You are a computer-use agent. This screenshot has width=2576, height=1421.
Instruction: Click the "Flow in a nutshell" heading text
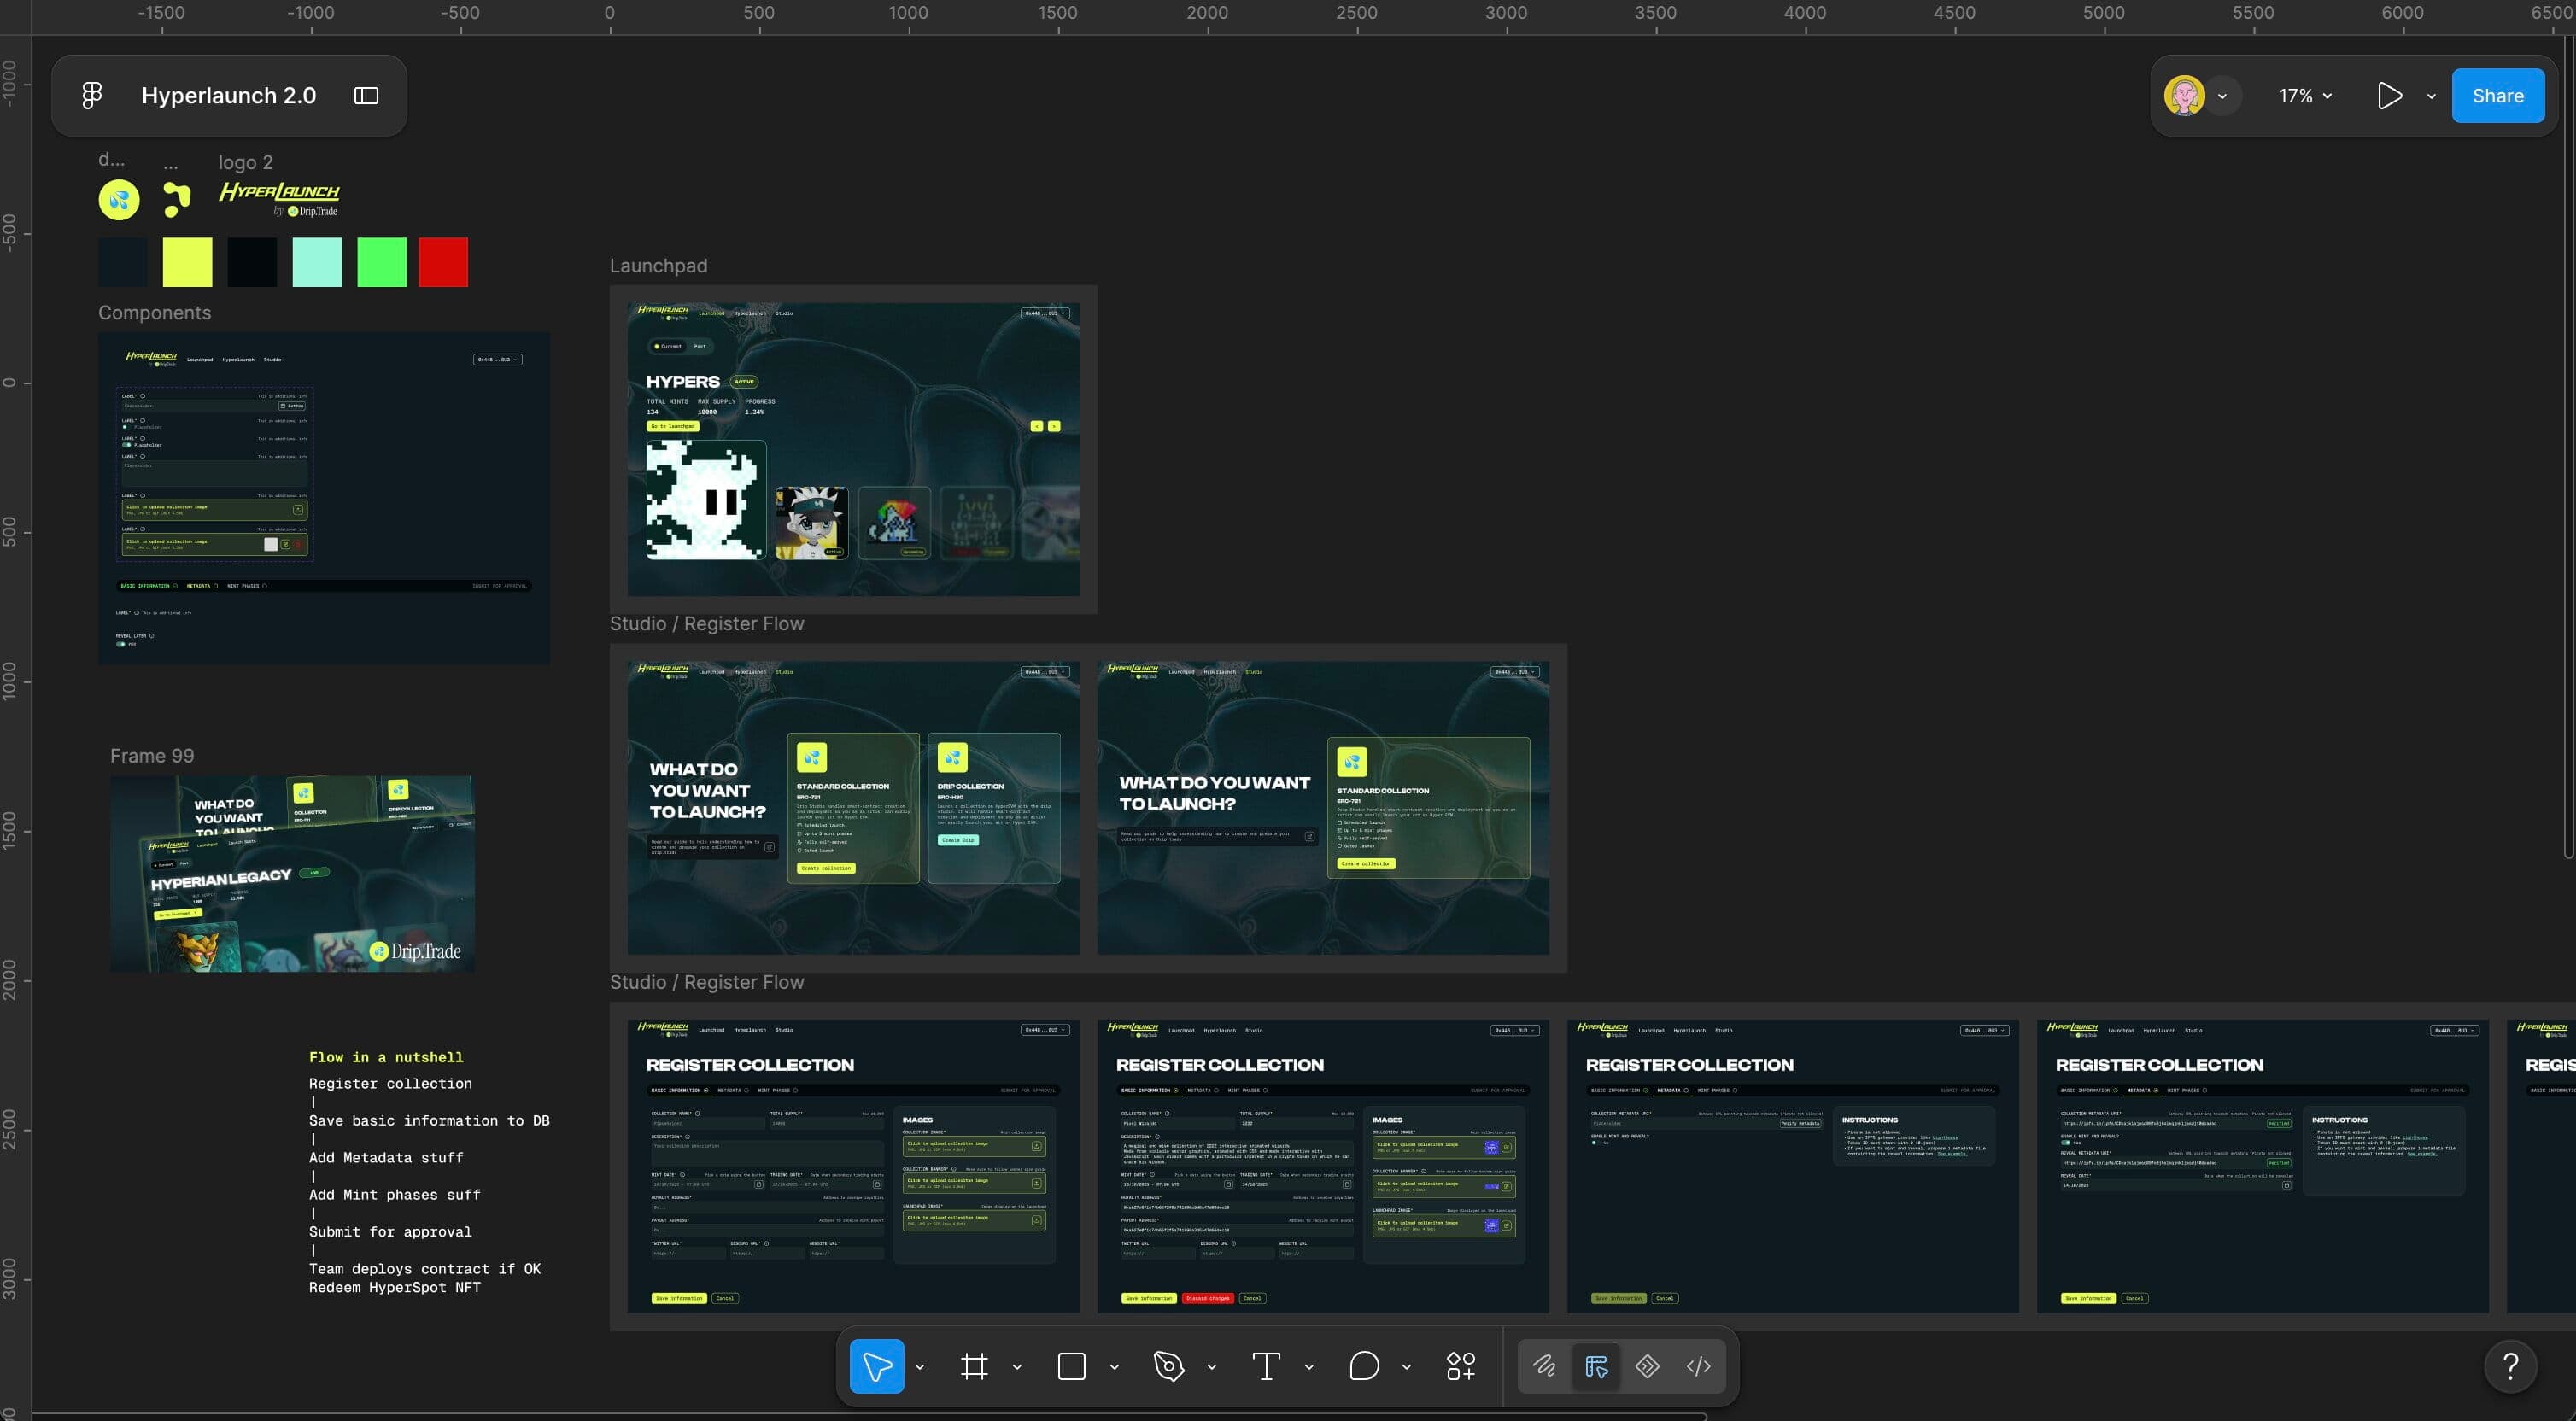[x=386, y=1057]
